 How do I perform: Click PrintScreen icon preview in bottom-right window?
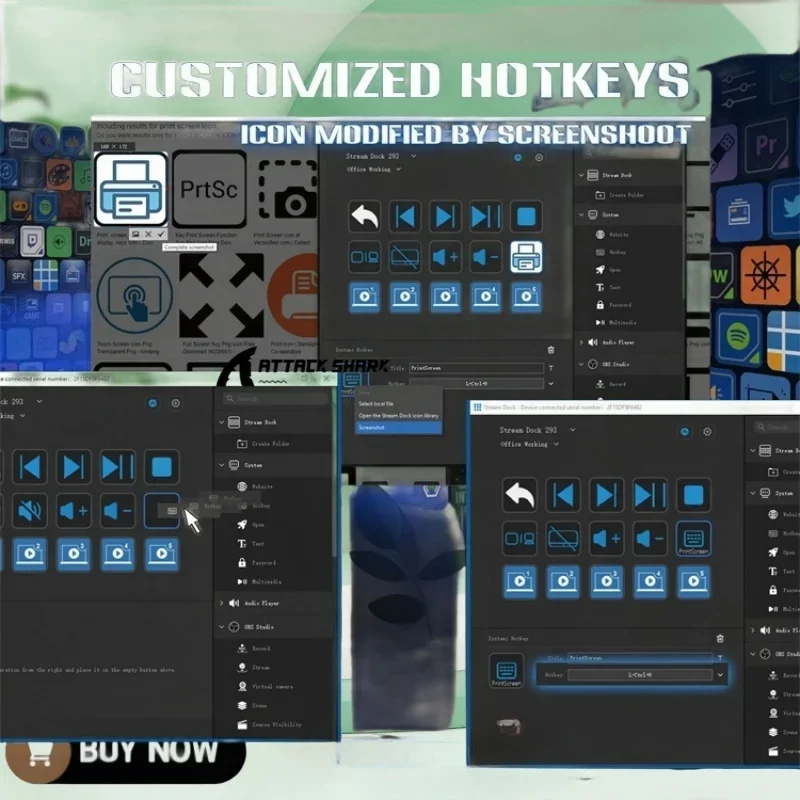[x=506, y=671]
